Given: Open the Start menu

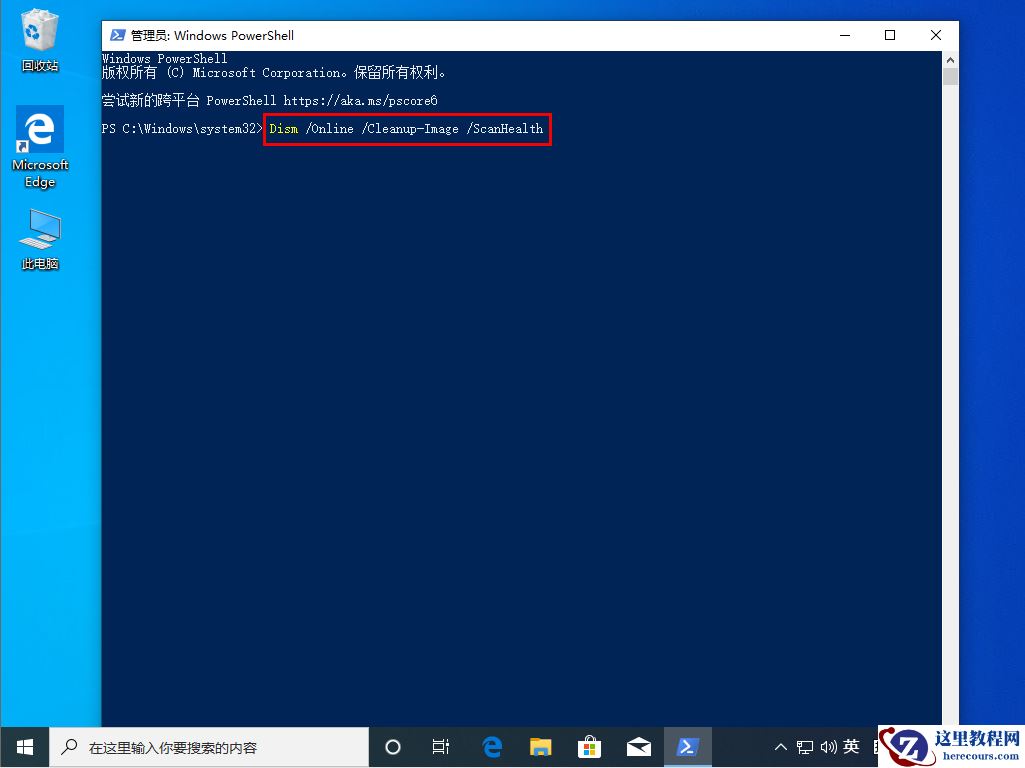Looking at the screenshot, I should [24, 747].
